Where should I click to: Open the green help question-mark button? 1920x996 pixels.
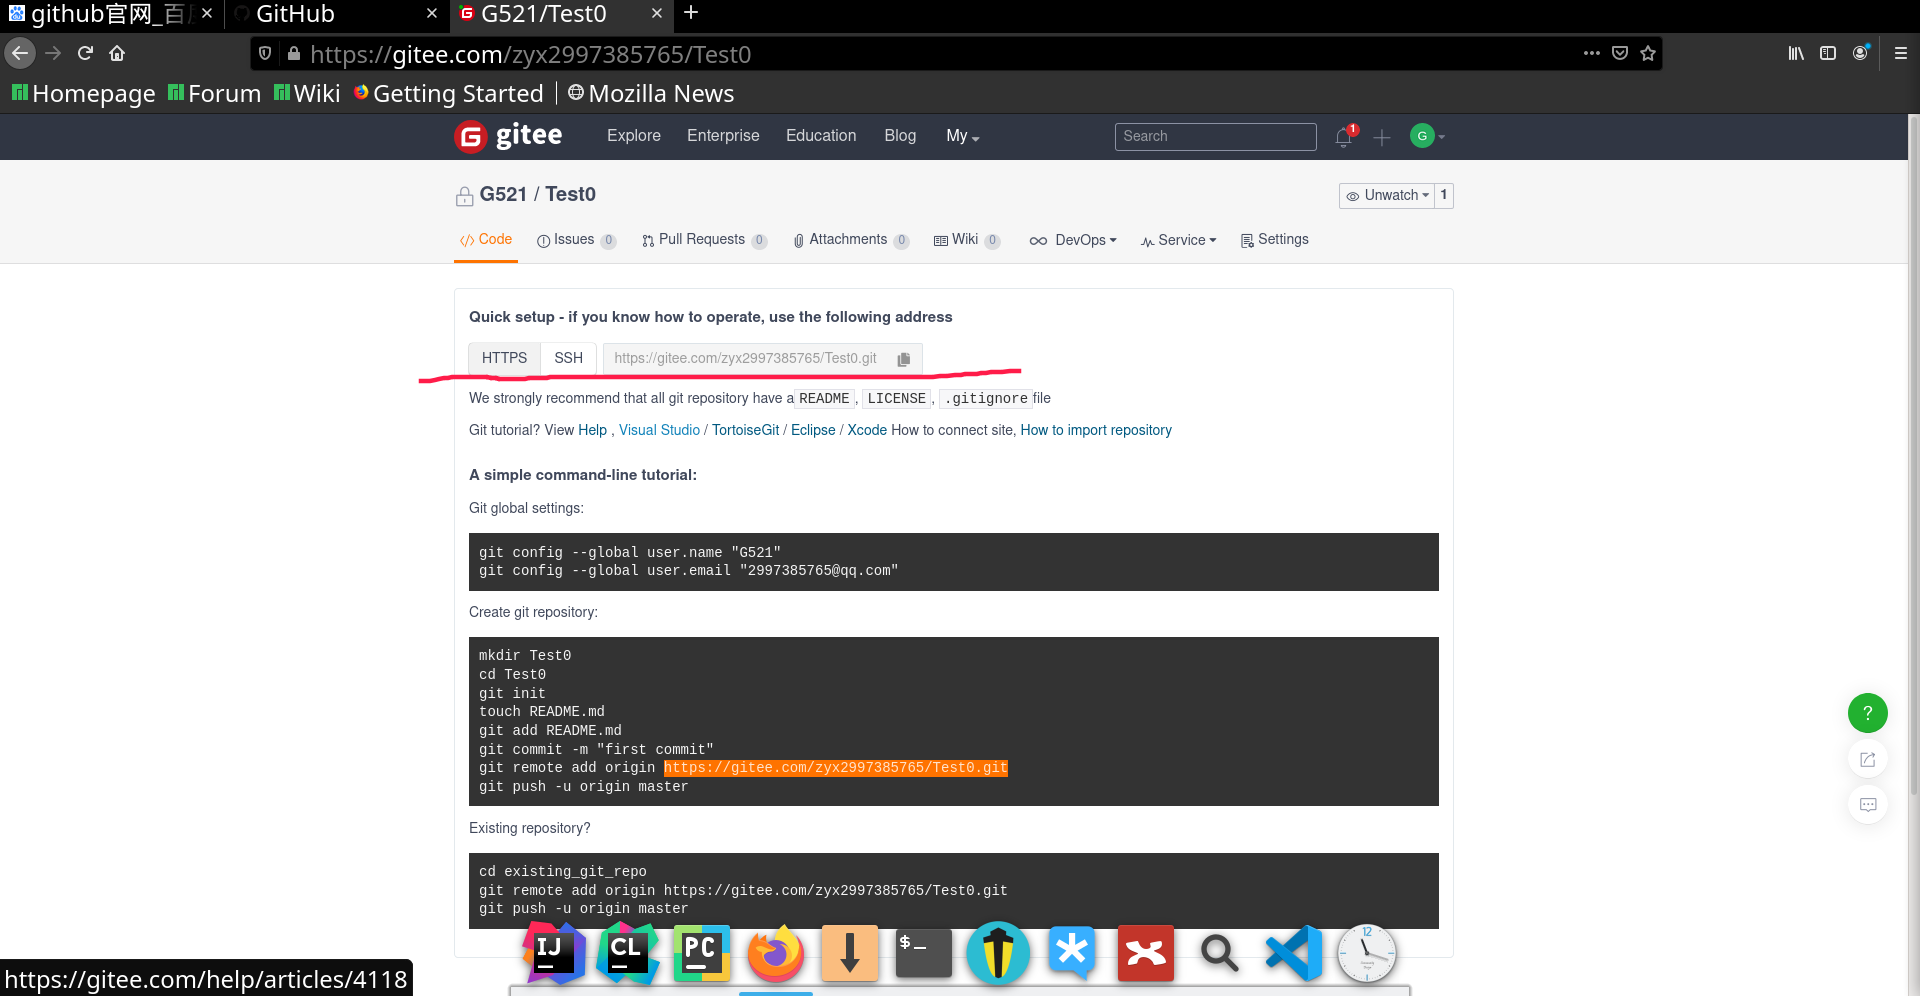[x=1867, y=713]
